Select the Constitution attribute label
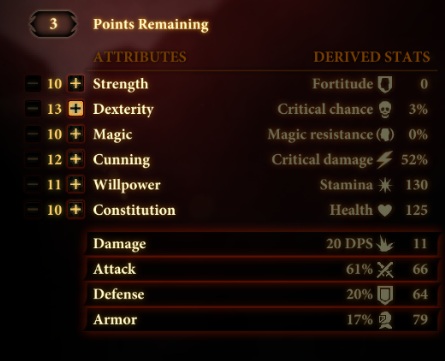 [x=134, y=210]
